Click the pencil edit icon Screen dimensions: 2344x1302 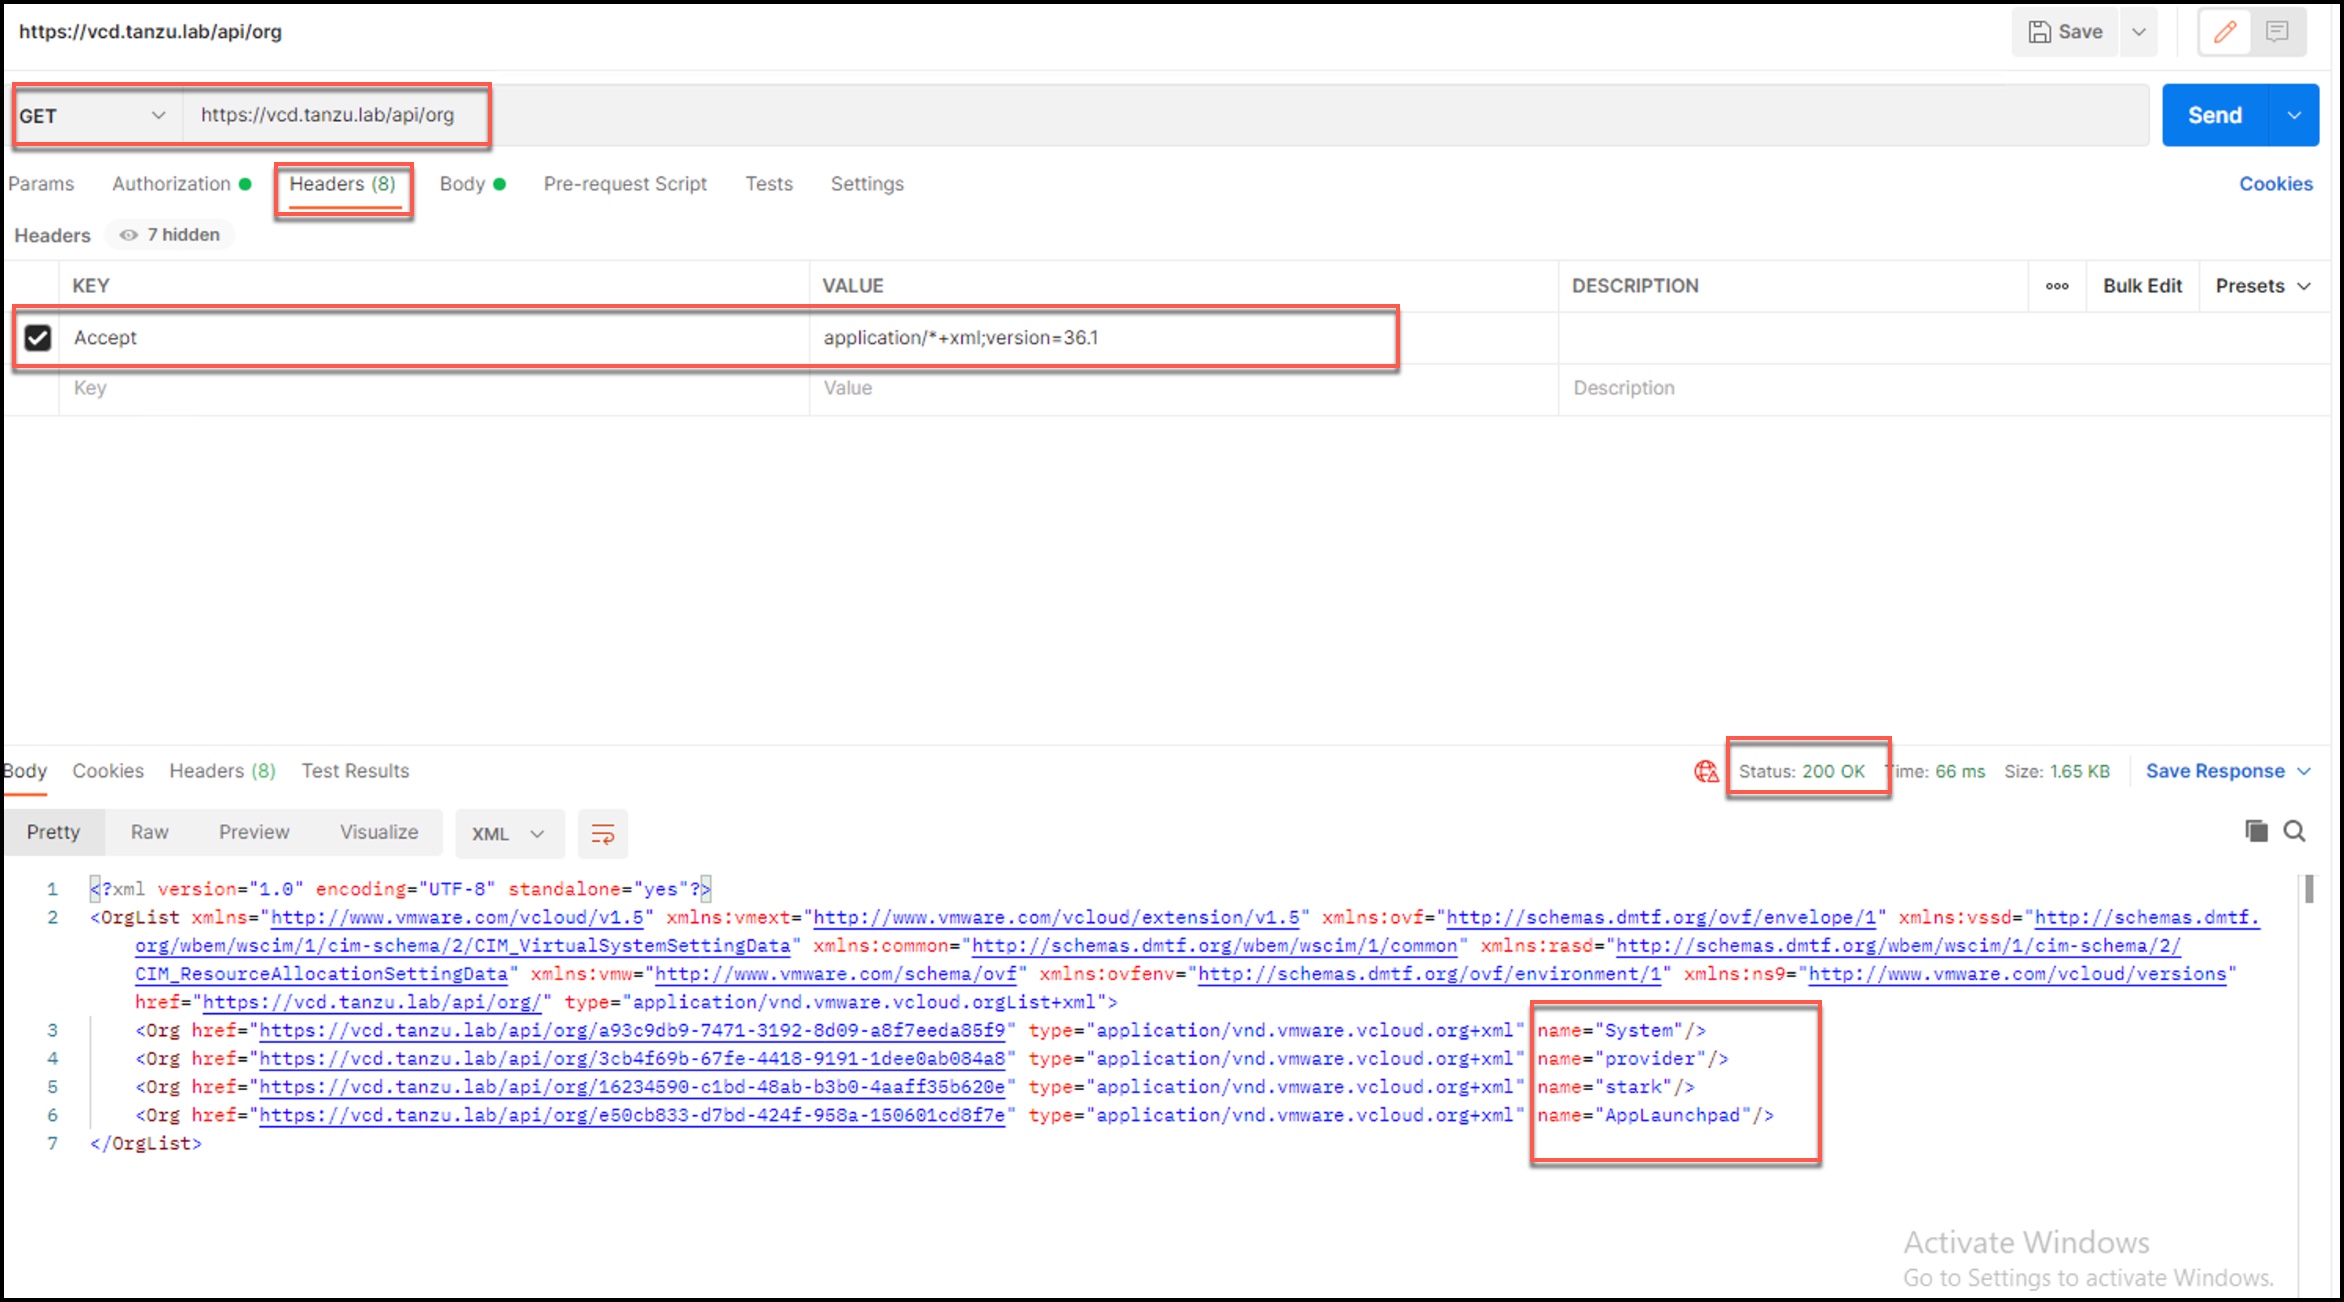point(2224,32)
